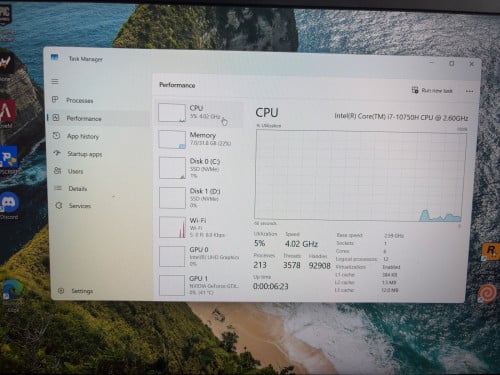Screen dimensions: 500x375
Task: Click the 5% utilization value
Action: coord(260,243)
